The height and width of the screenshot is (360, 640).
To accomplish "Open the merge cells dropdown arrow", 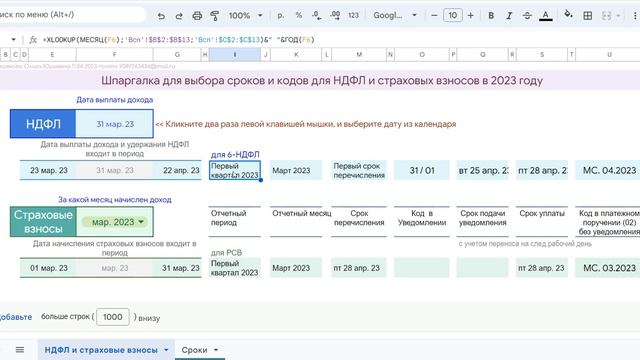I will (618, 16).
